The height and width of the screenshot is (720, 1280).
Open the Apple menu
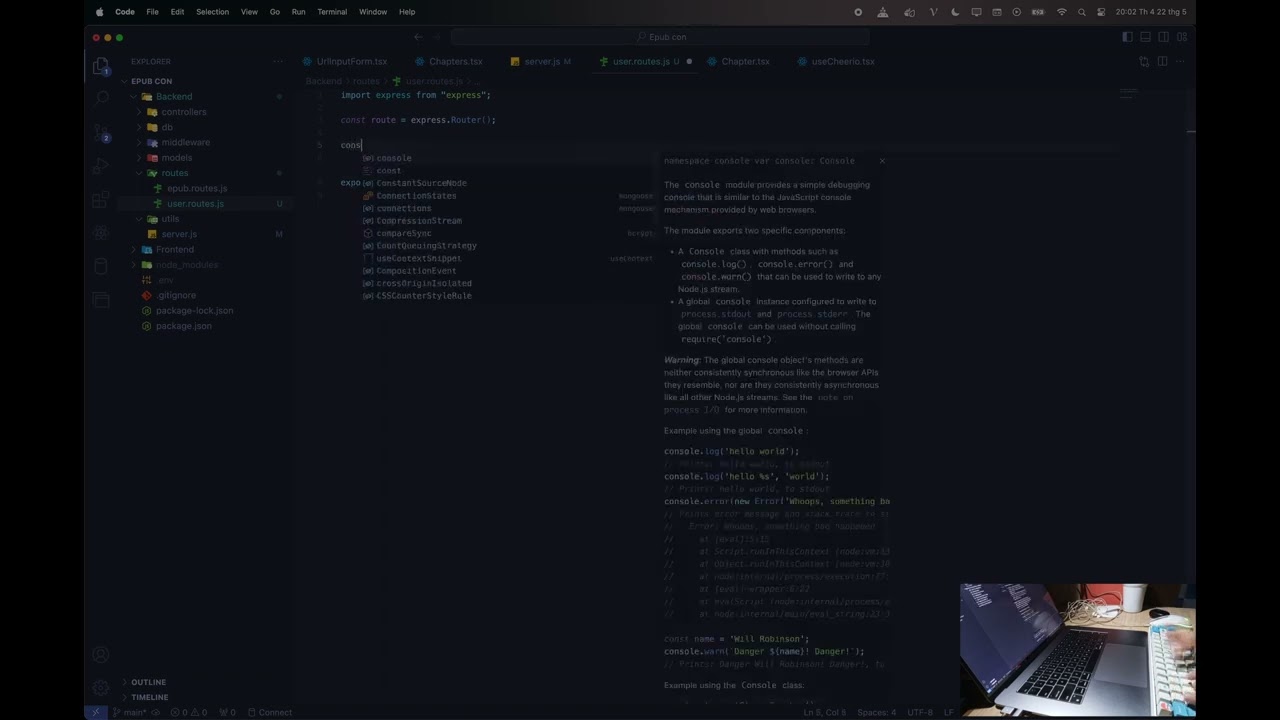[x=99, y=12]
